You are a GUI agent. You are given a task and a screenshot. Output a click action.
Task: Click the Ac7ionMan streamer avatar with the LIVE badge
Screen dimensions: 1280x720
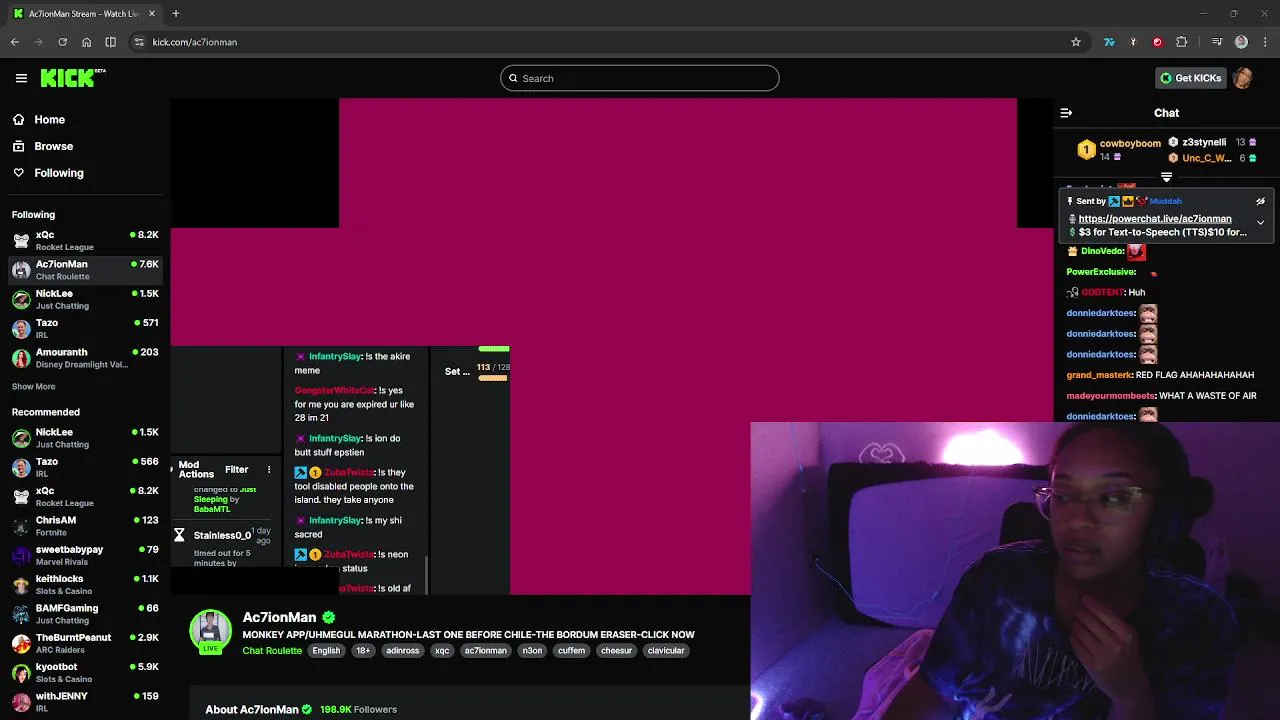pyautogui.click(x=210, y=632)
